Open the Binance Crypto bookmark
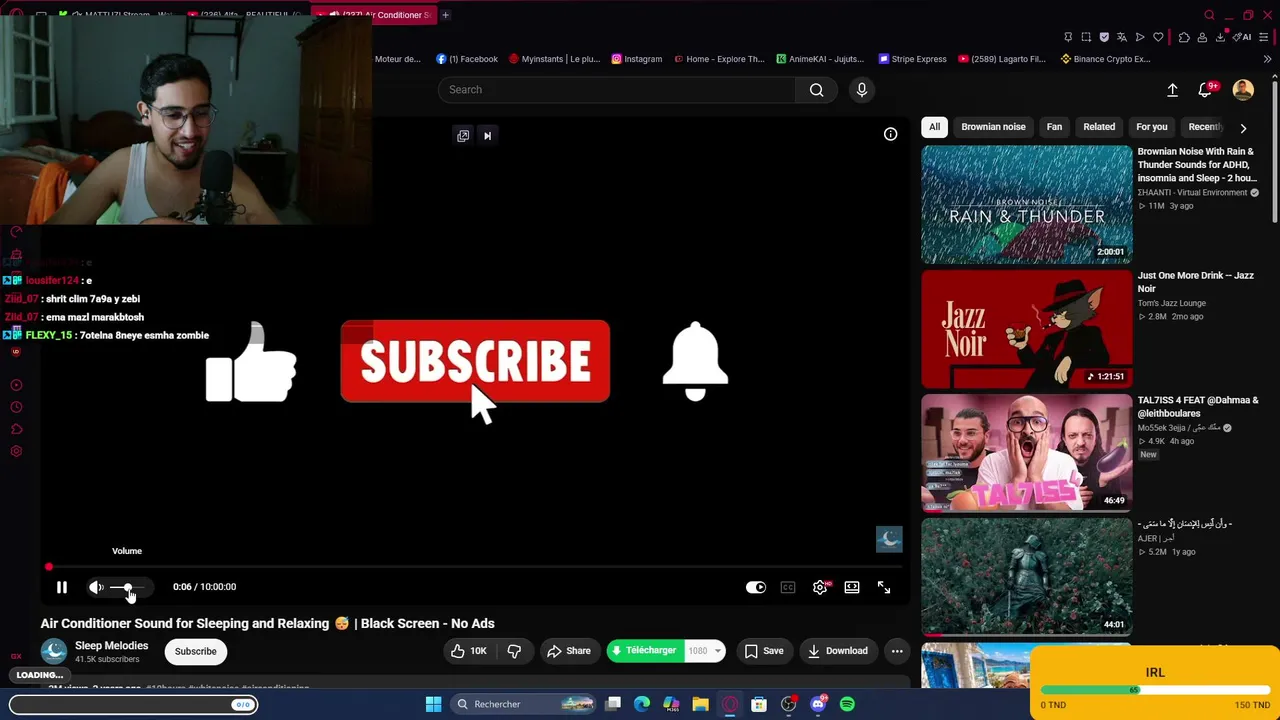 click(1105, 59)
